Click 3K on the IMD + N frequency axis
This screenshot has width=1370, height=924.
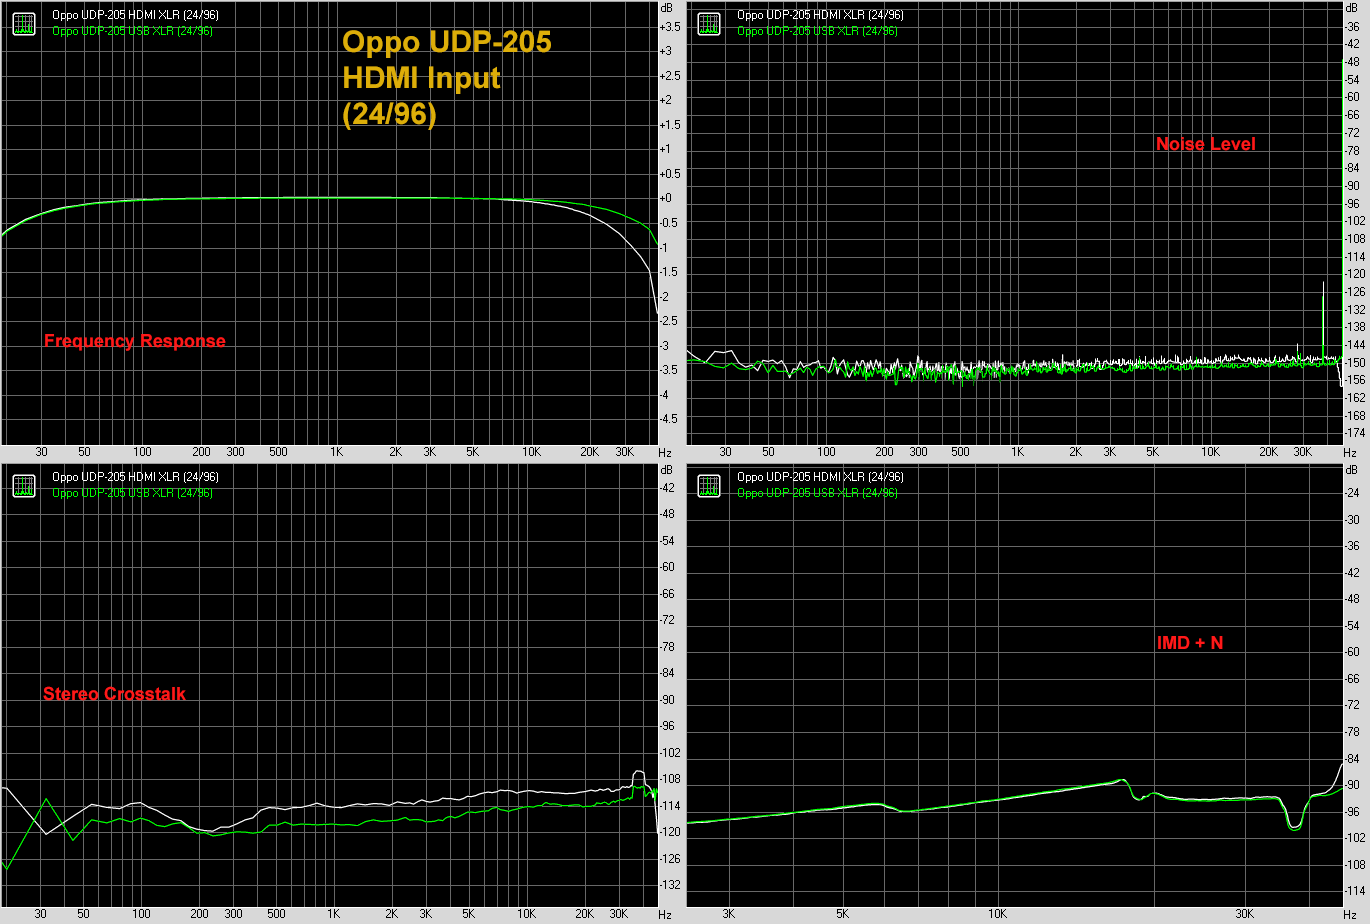[730, 914]
